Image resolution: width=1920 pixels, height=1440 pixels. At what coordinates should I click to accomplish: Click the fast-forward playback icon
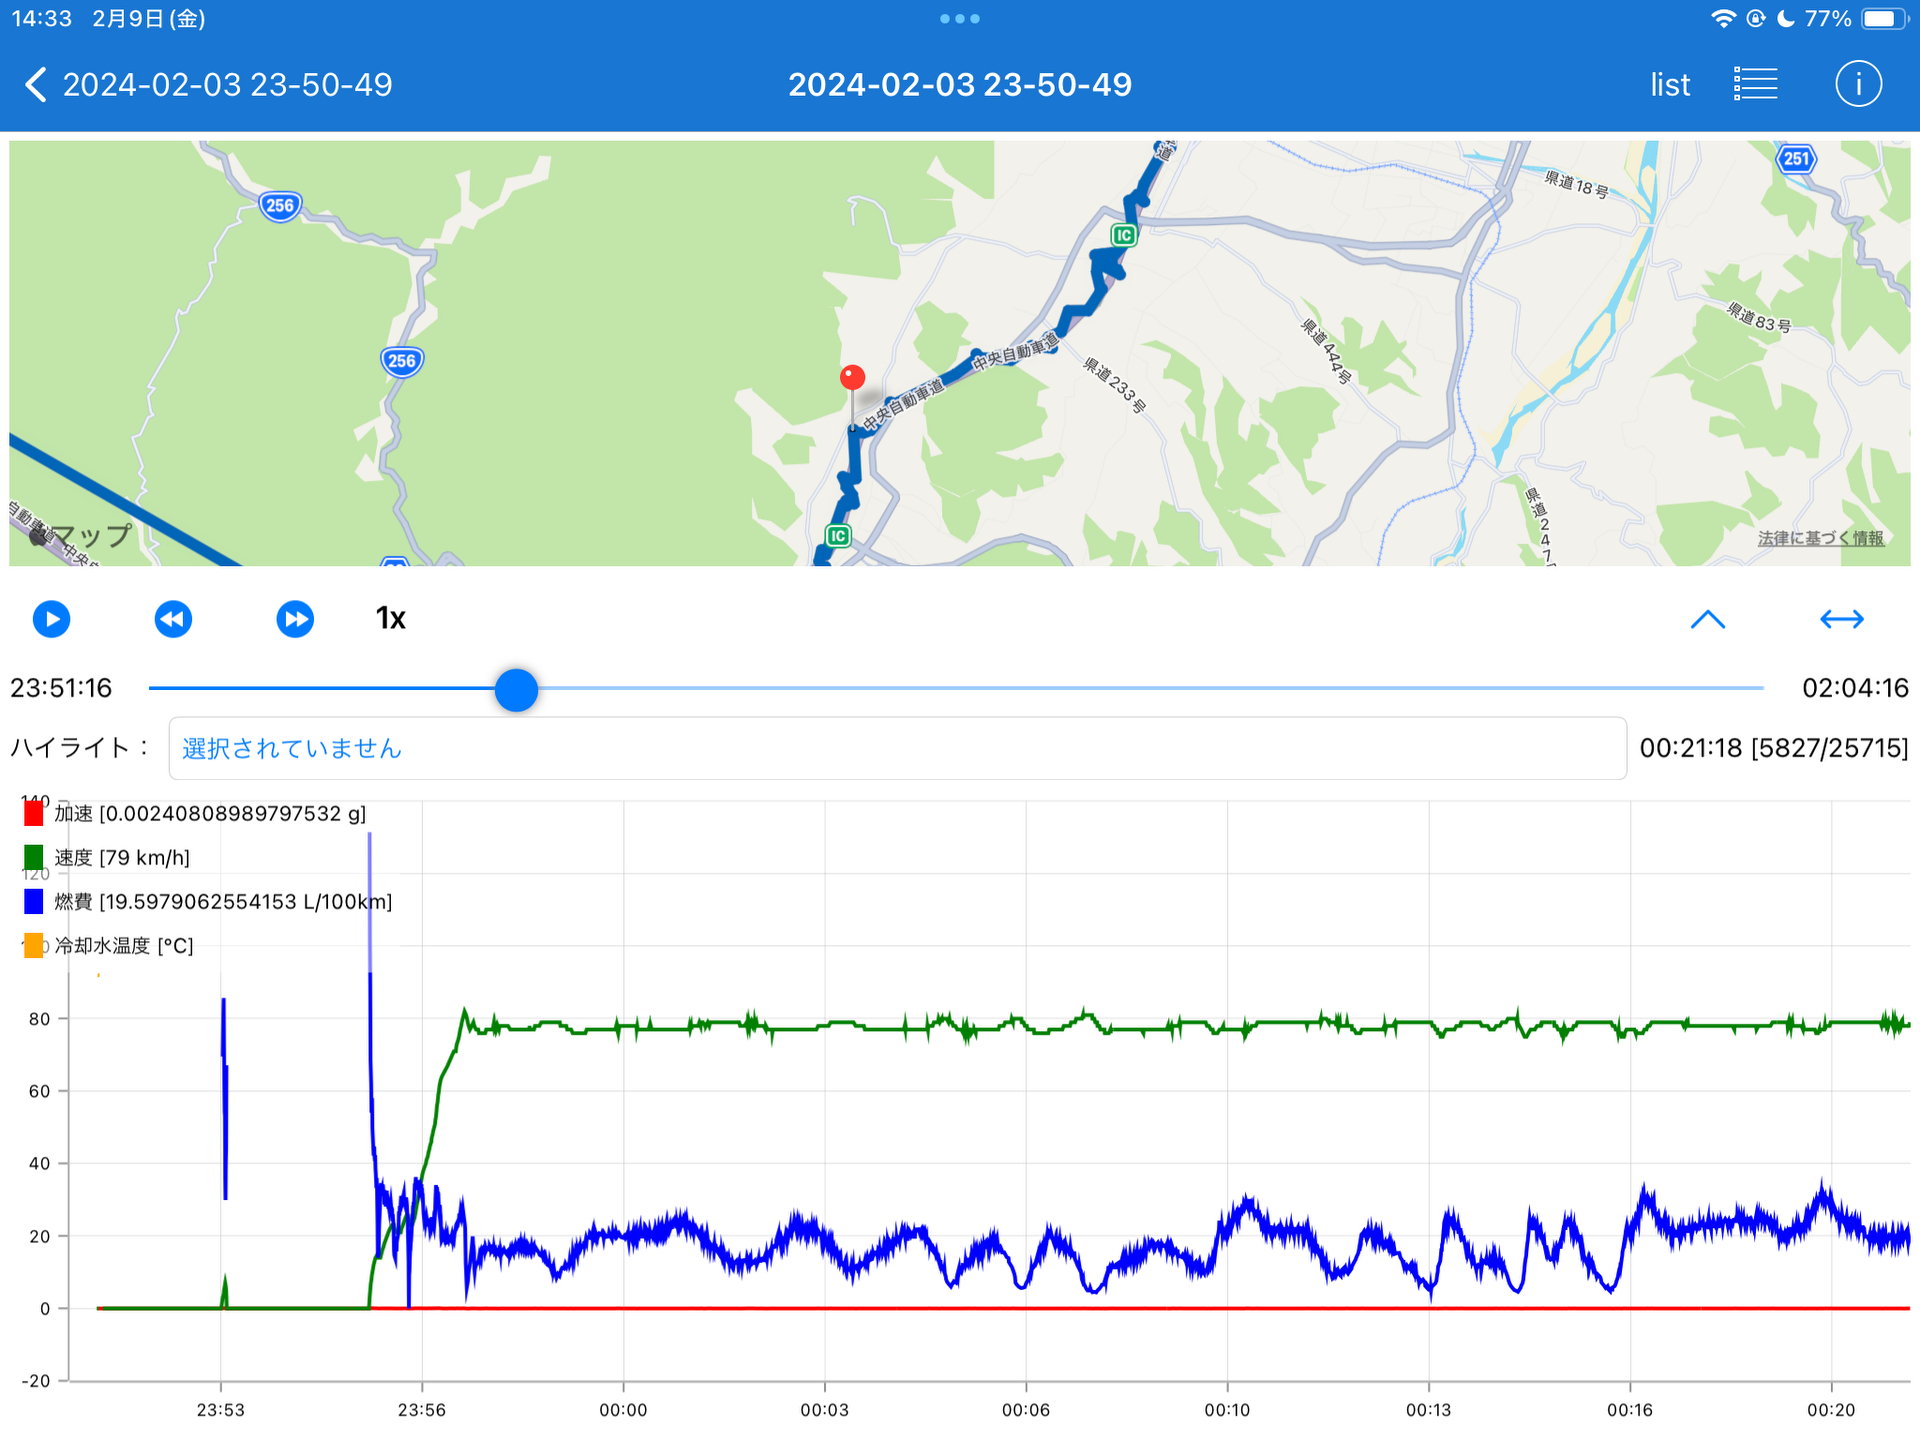(295, 619)
